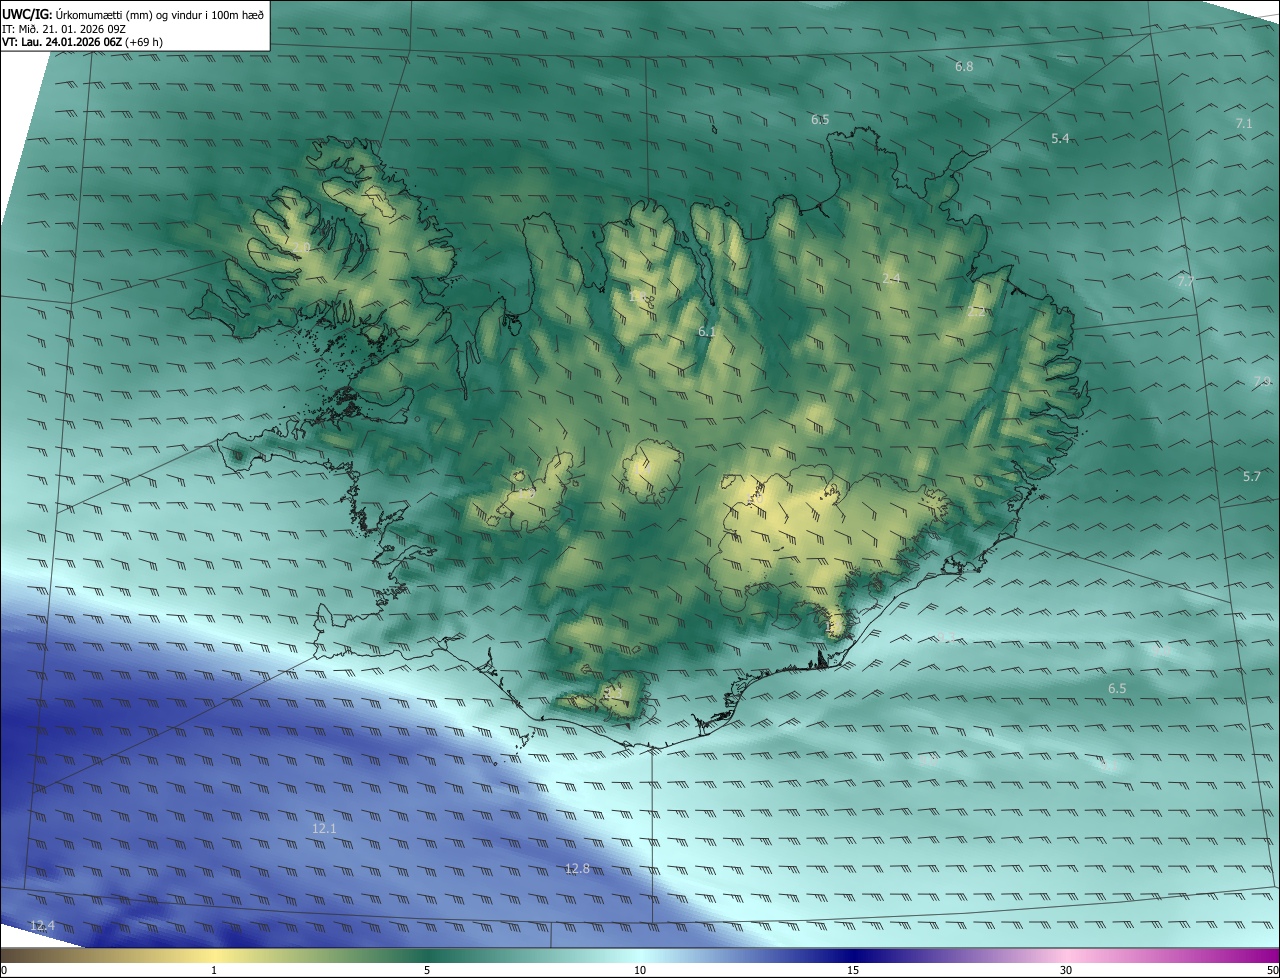
Task: Click the 10 label on the colour scale
Action: tap(640, 970)
